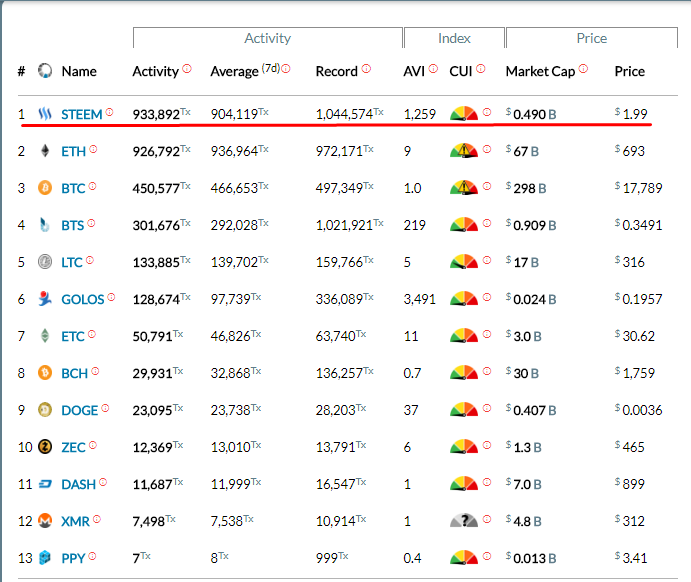Open the BTS coin link
691x582 pixels.
tap(72, 226)
